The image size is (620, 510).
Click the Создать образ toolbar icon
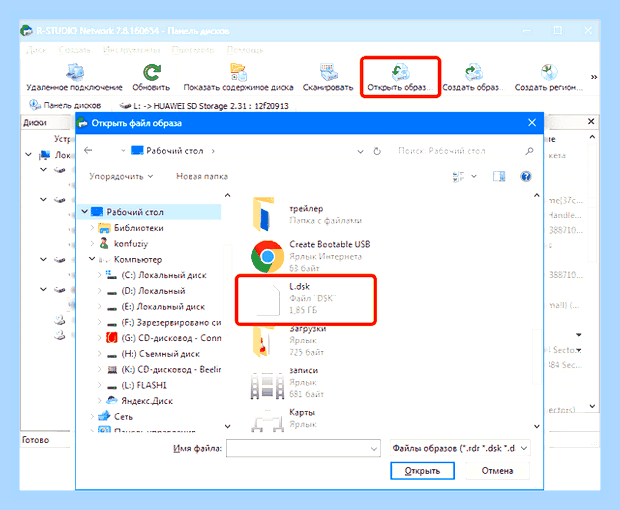point(473,72)
